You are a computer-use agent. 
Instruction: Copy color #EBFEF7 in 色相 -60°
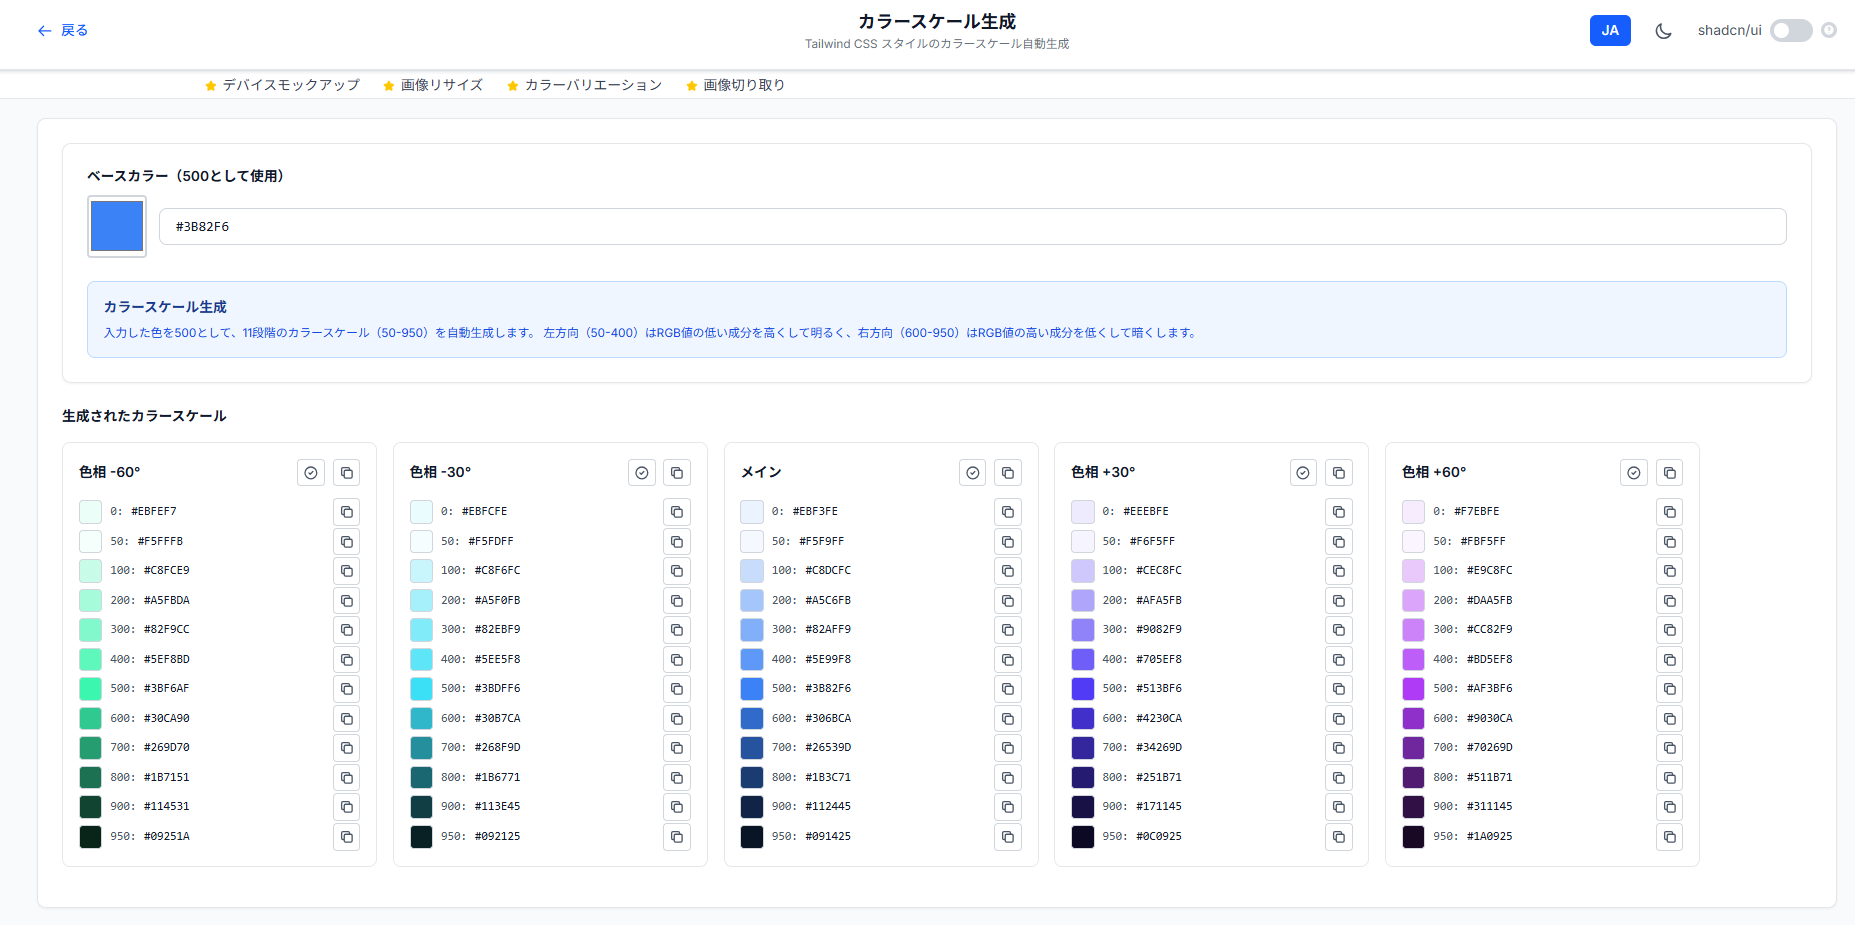(346, 512)
